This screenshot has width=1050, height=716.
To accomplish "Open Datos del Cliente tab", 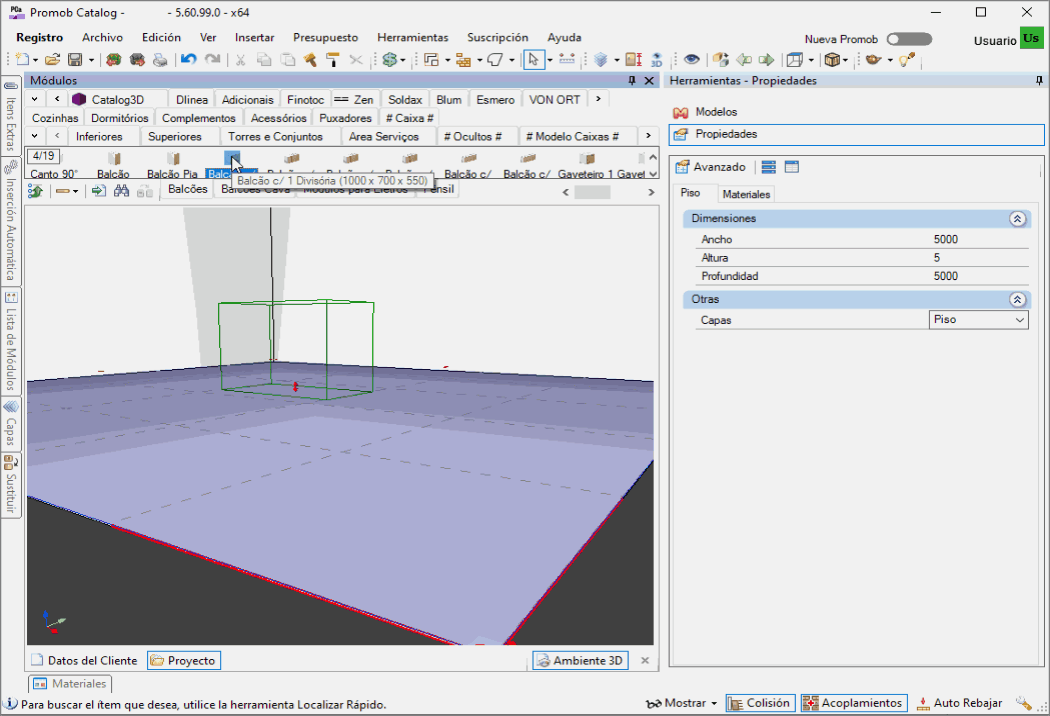I will click(84, 660).
